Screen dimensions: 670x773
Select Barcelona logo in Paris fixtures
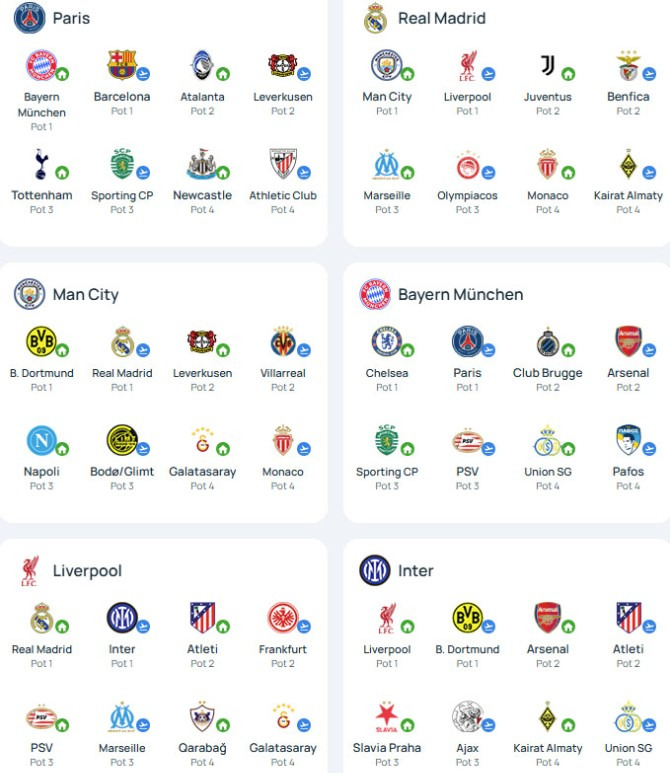click(x=122, y=65)
